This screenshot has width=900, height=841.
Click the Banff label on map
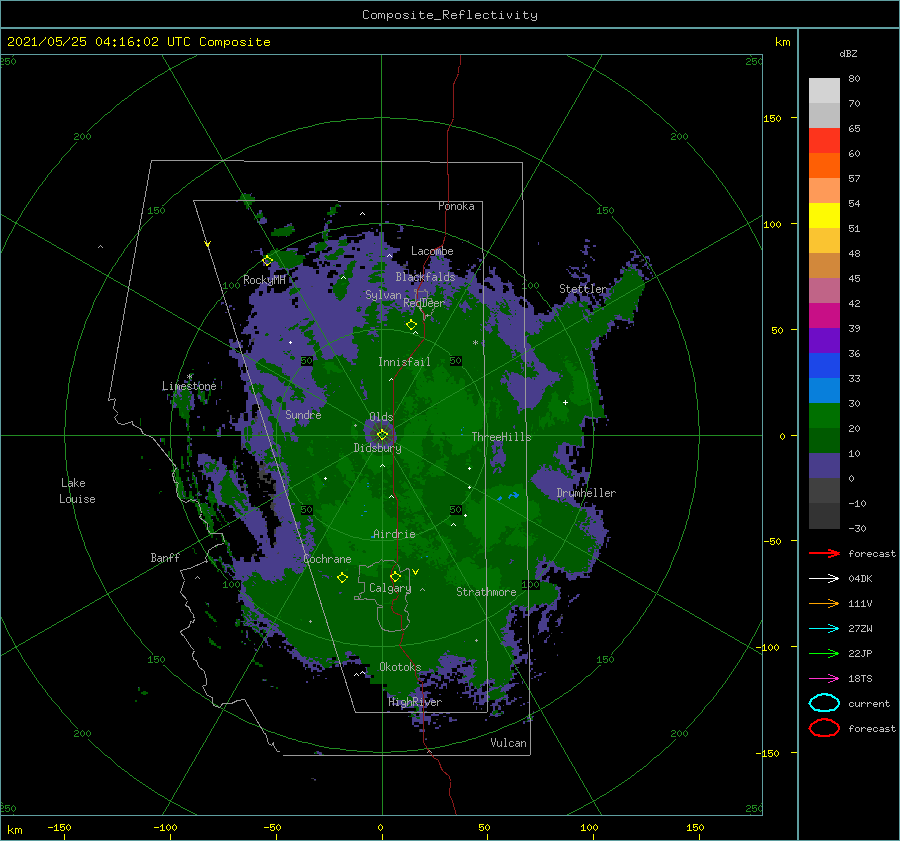165,557
